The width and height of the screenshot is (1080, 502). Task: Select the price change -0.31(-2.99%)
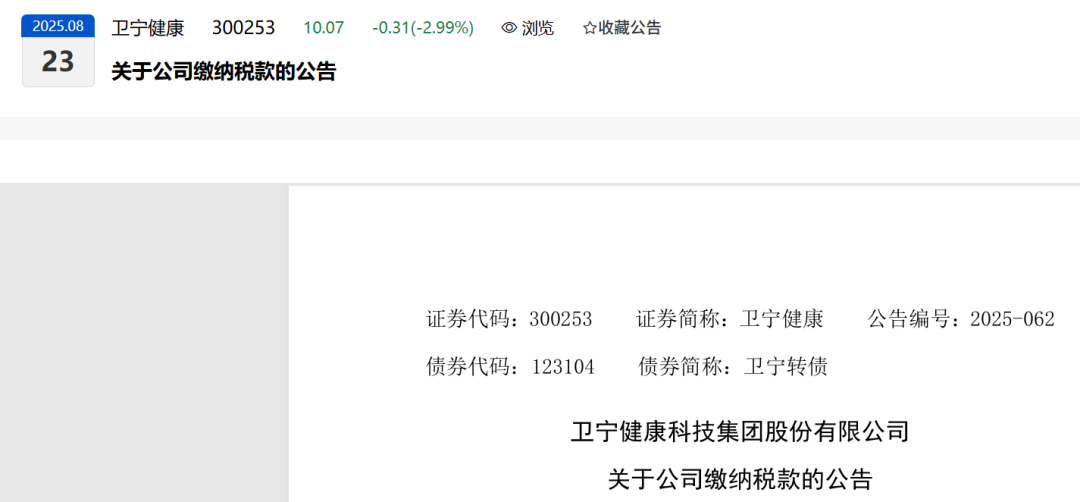(x=423, y=28)
